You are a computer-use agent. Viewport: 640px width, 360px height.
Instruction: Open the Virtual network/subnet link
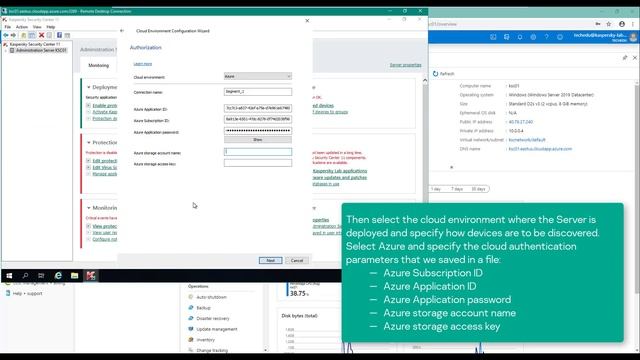click(527, 140)
